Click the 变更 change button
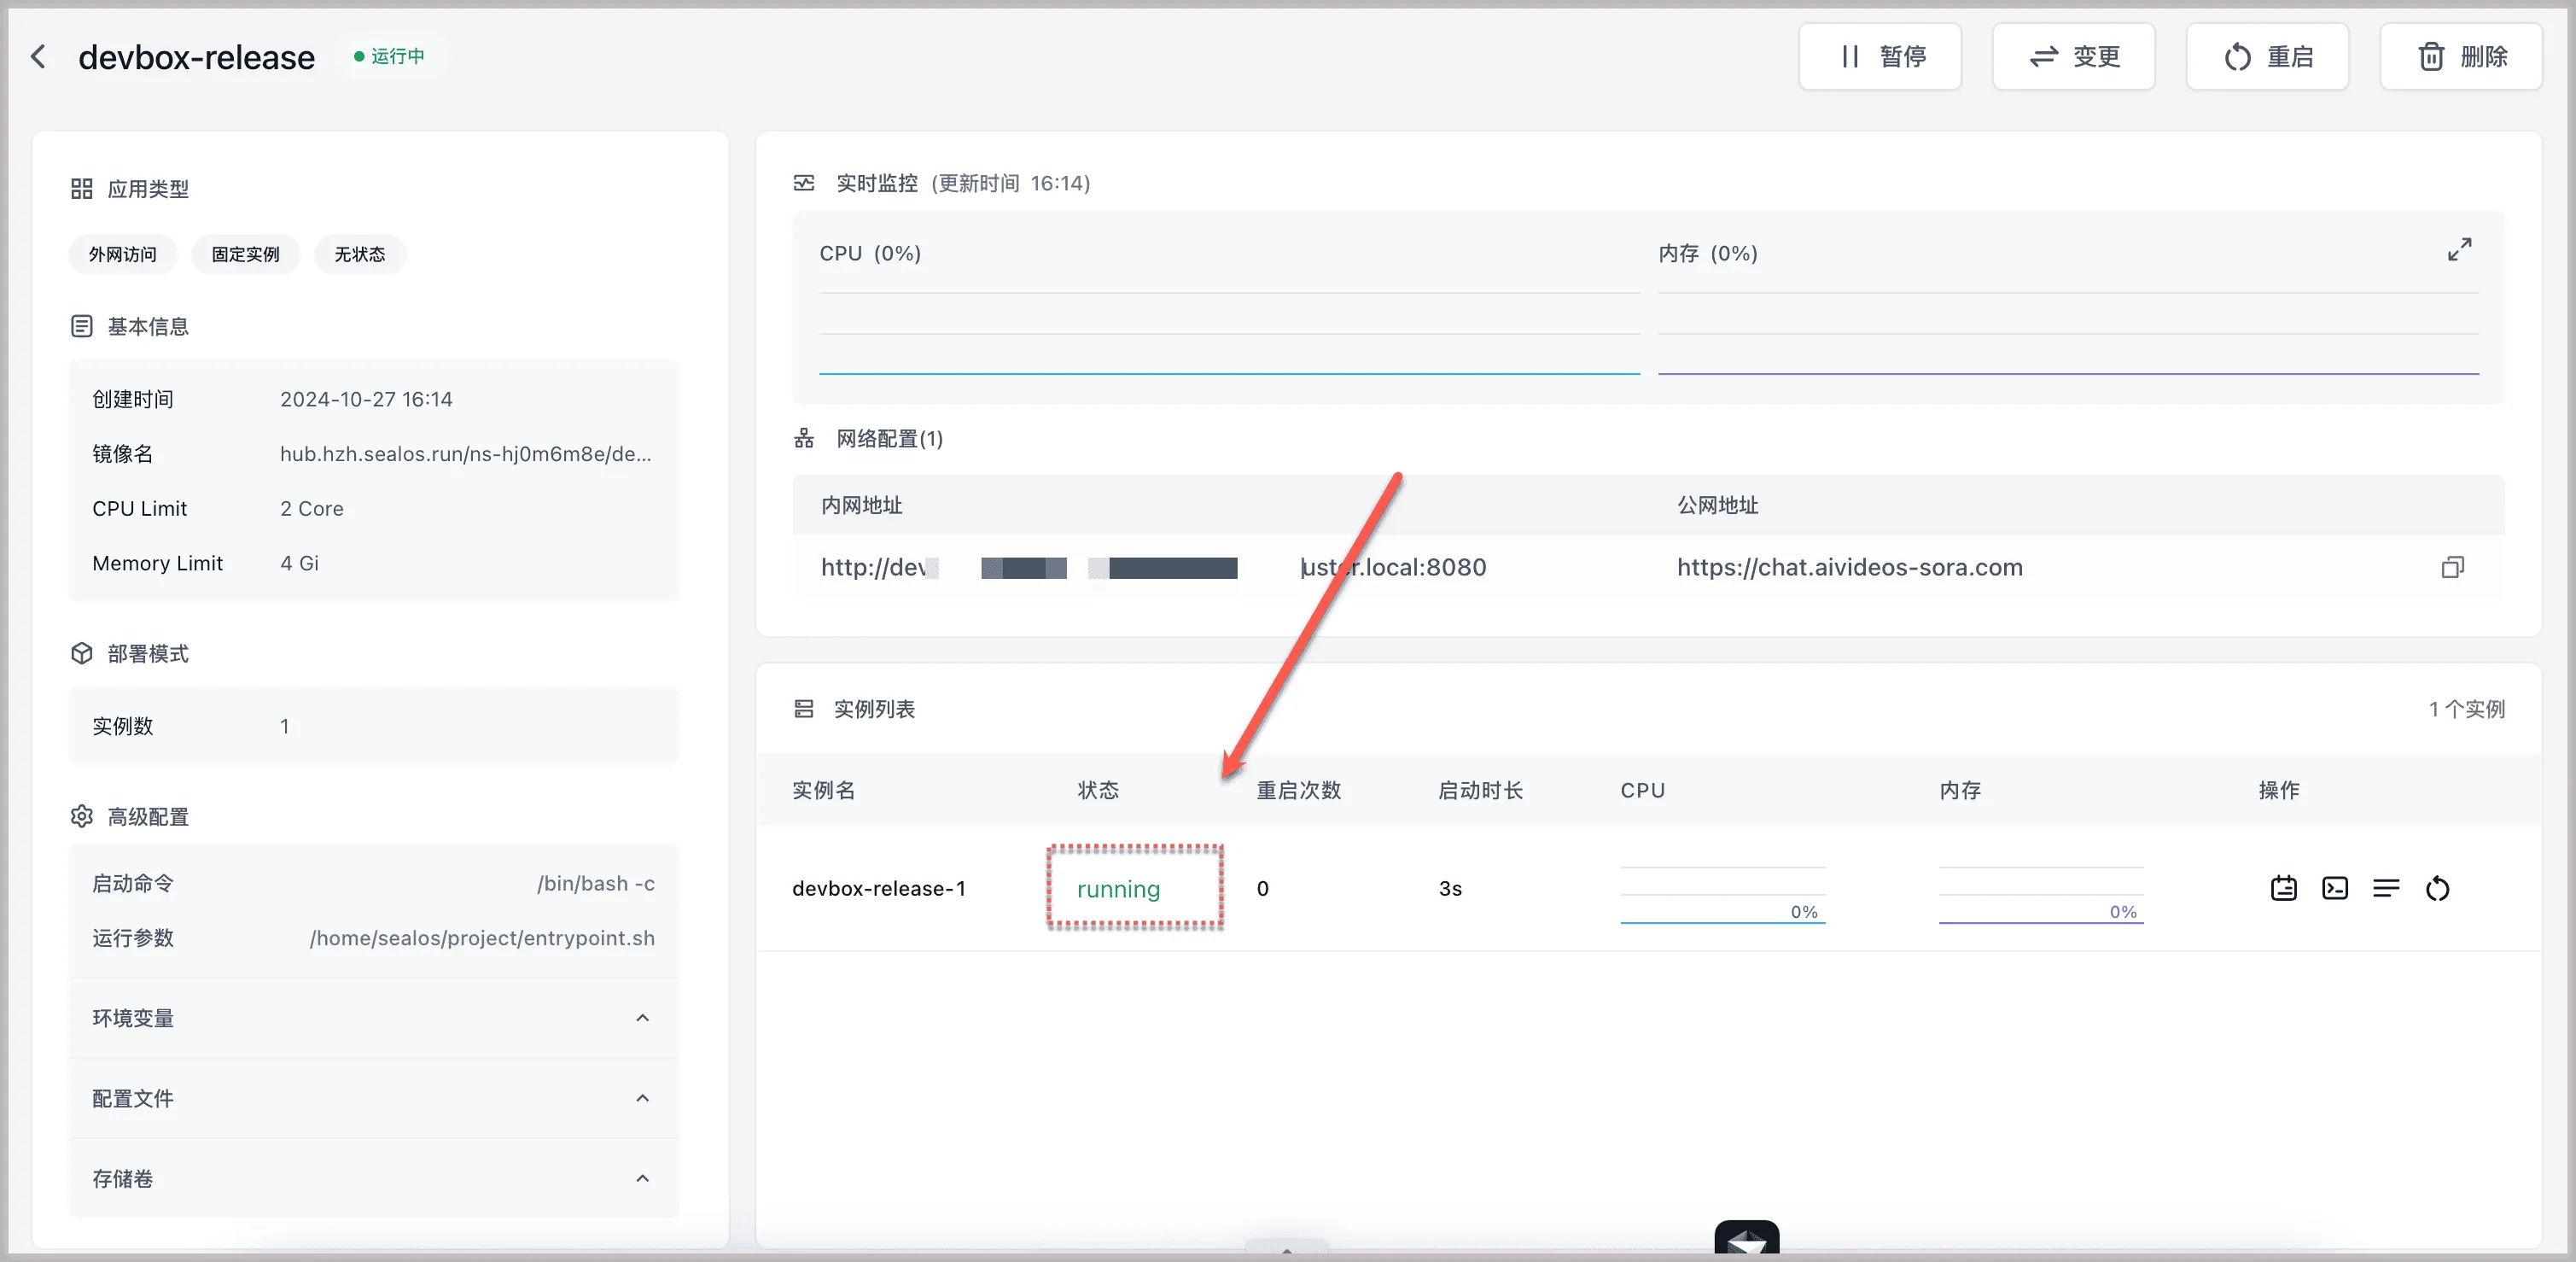Image resolution: width=2576 pixels, height=1262 pixels. pyautogui.click(x=2073, y=57)
